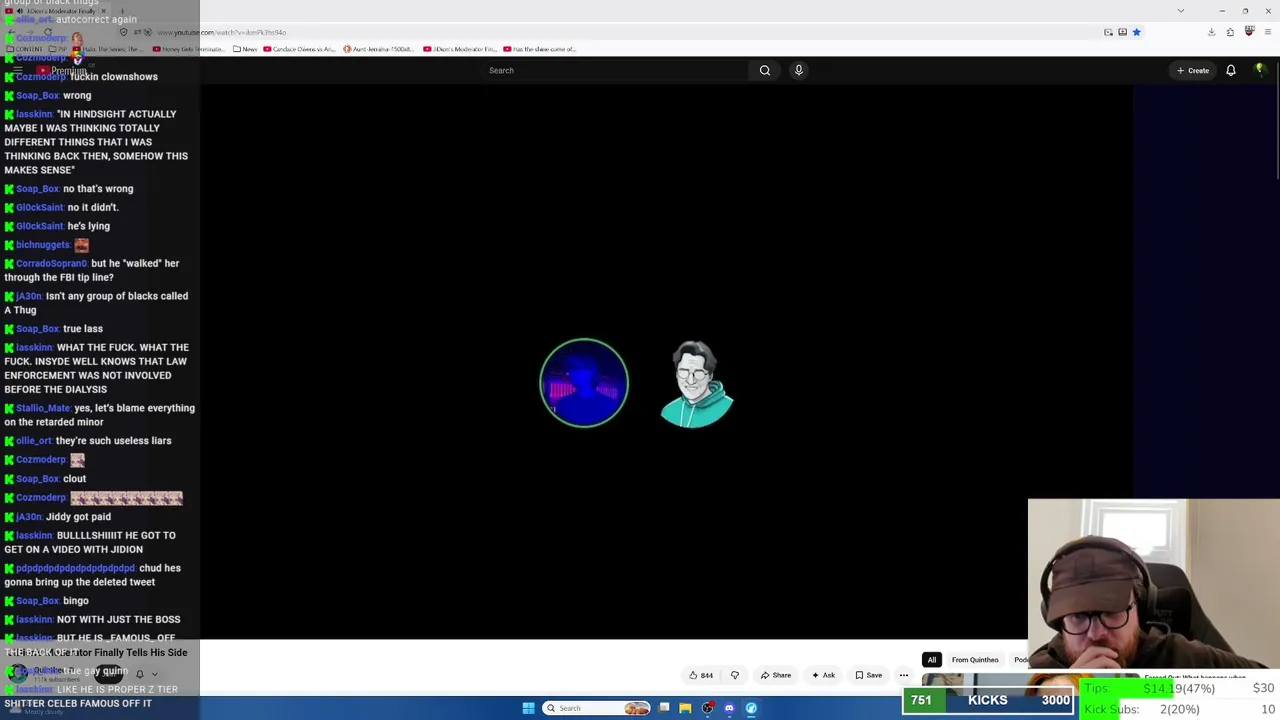
Task: Like the video with 844 likes
Action: coord(701,675)
